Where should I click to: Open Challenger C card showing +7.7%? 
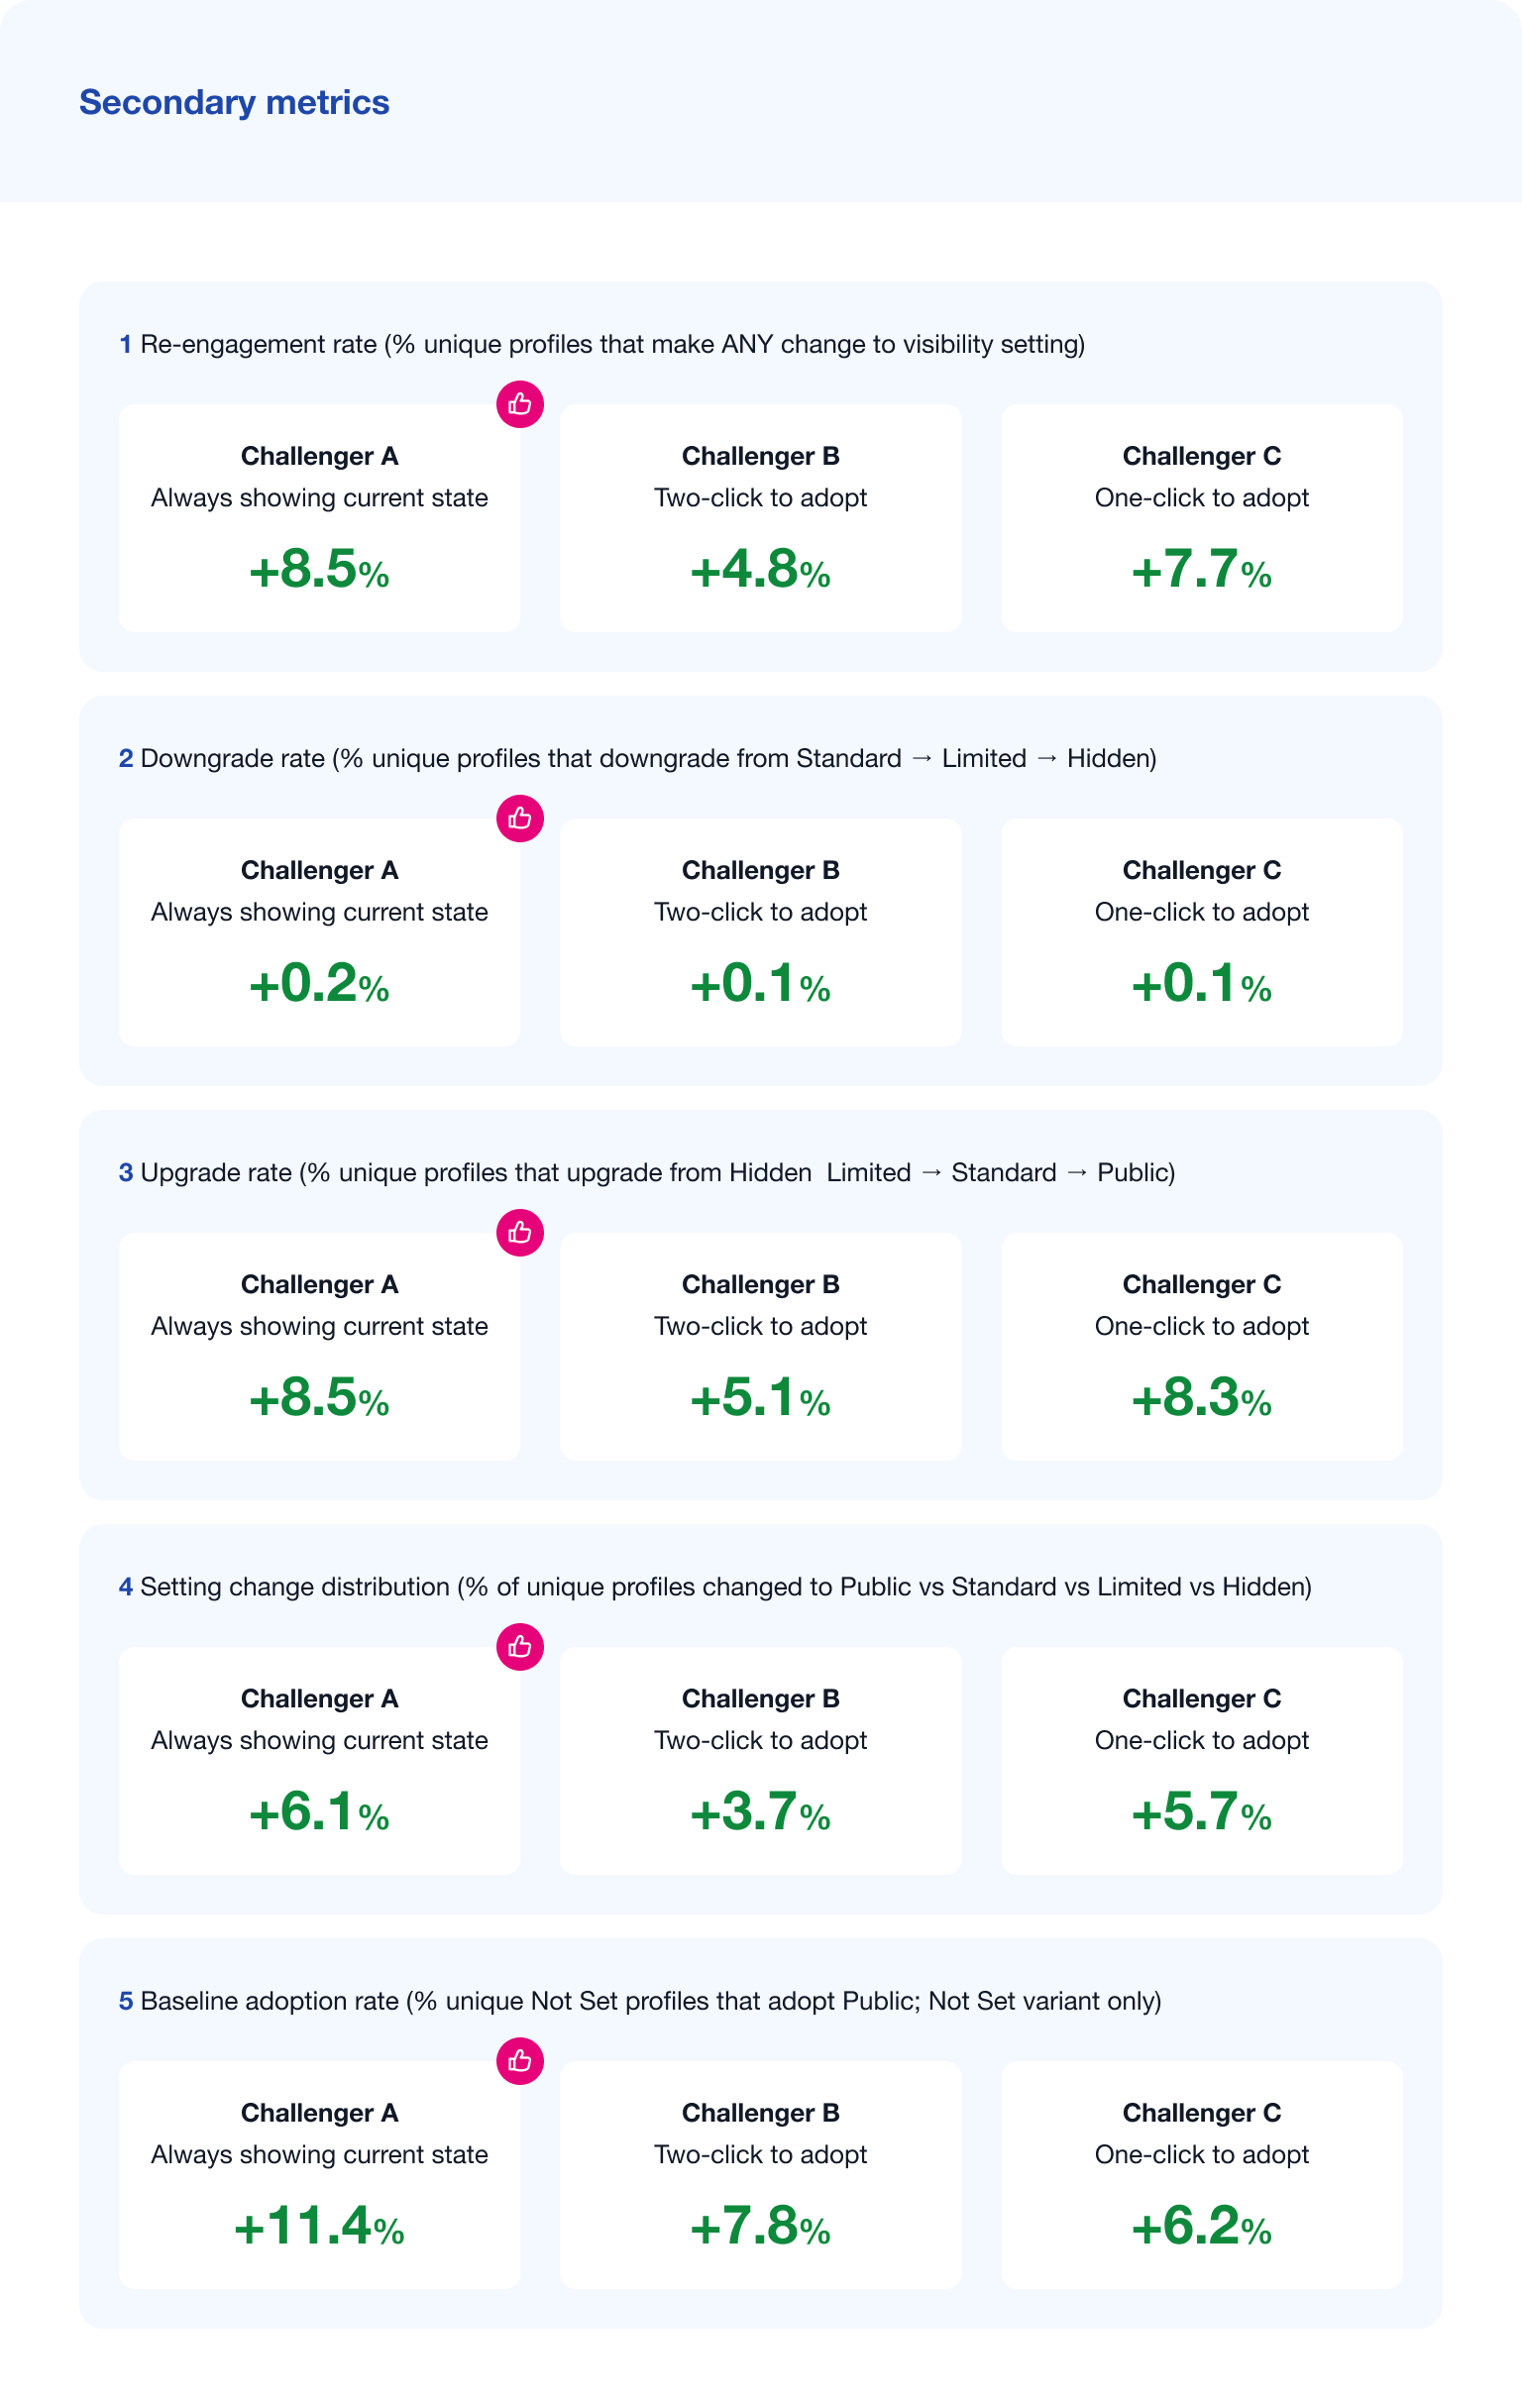click(1201, 518)
